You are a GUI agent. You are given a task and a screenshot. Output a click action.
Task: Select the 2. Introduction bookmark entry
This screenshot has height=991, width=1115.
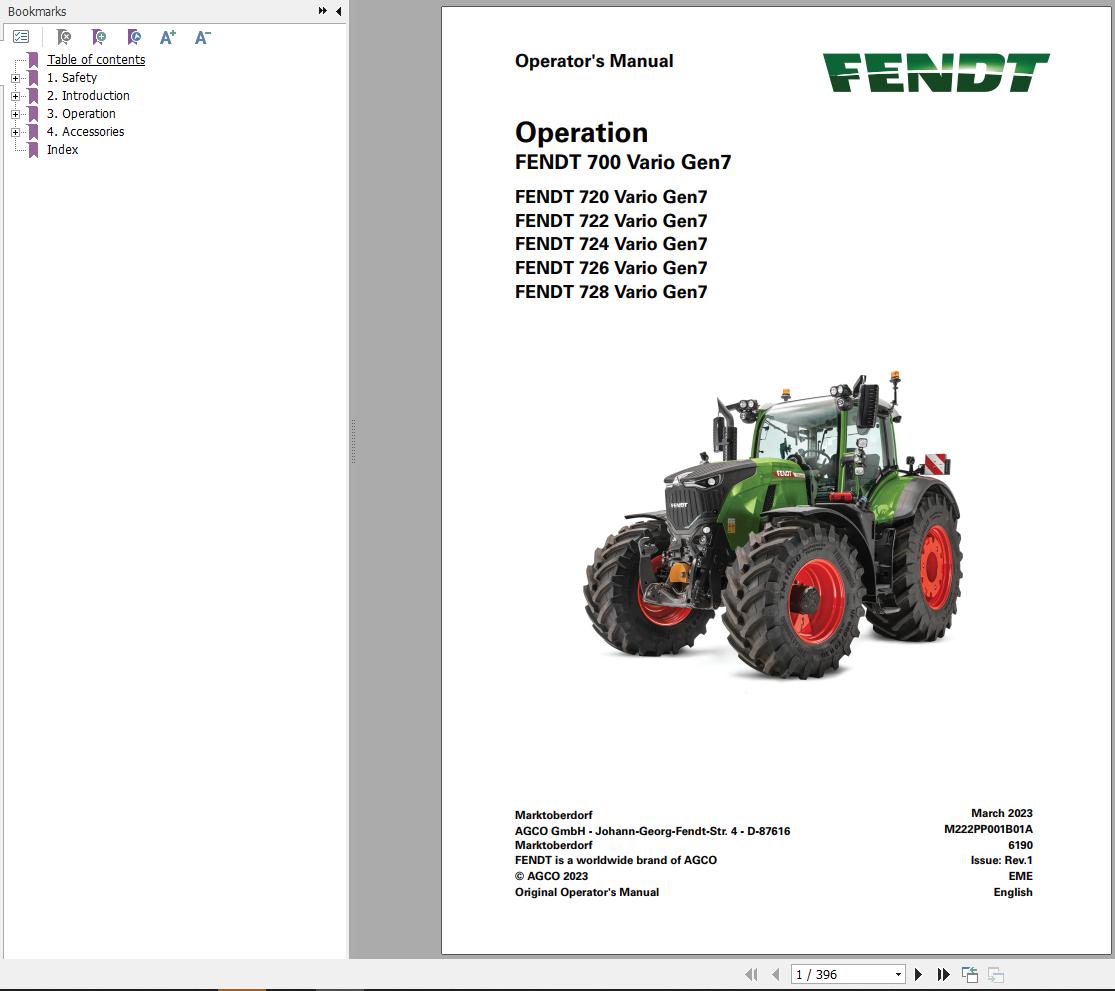click(x=88, y=95)
